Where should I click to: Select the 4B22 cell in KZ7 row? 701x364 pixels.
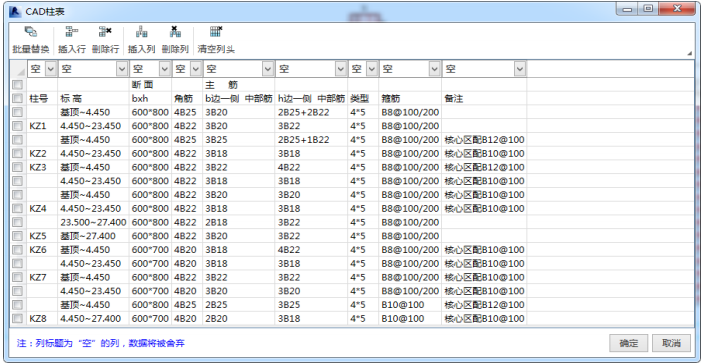187,278
